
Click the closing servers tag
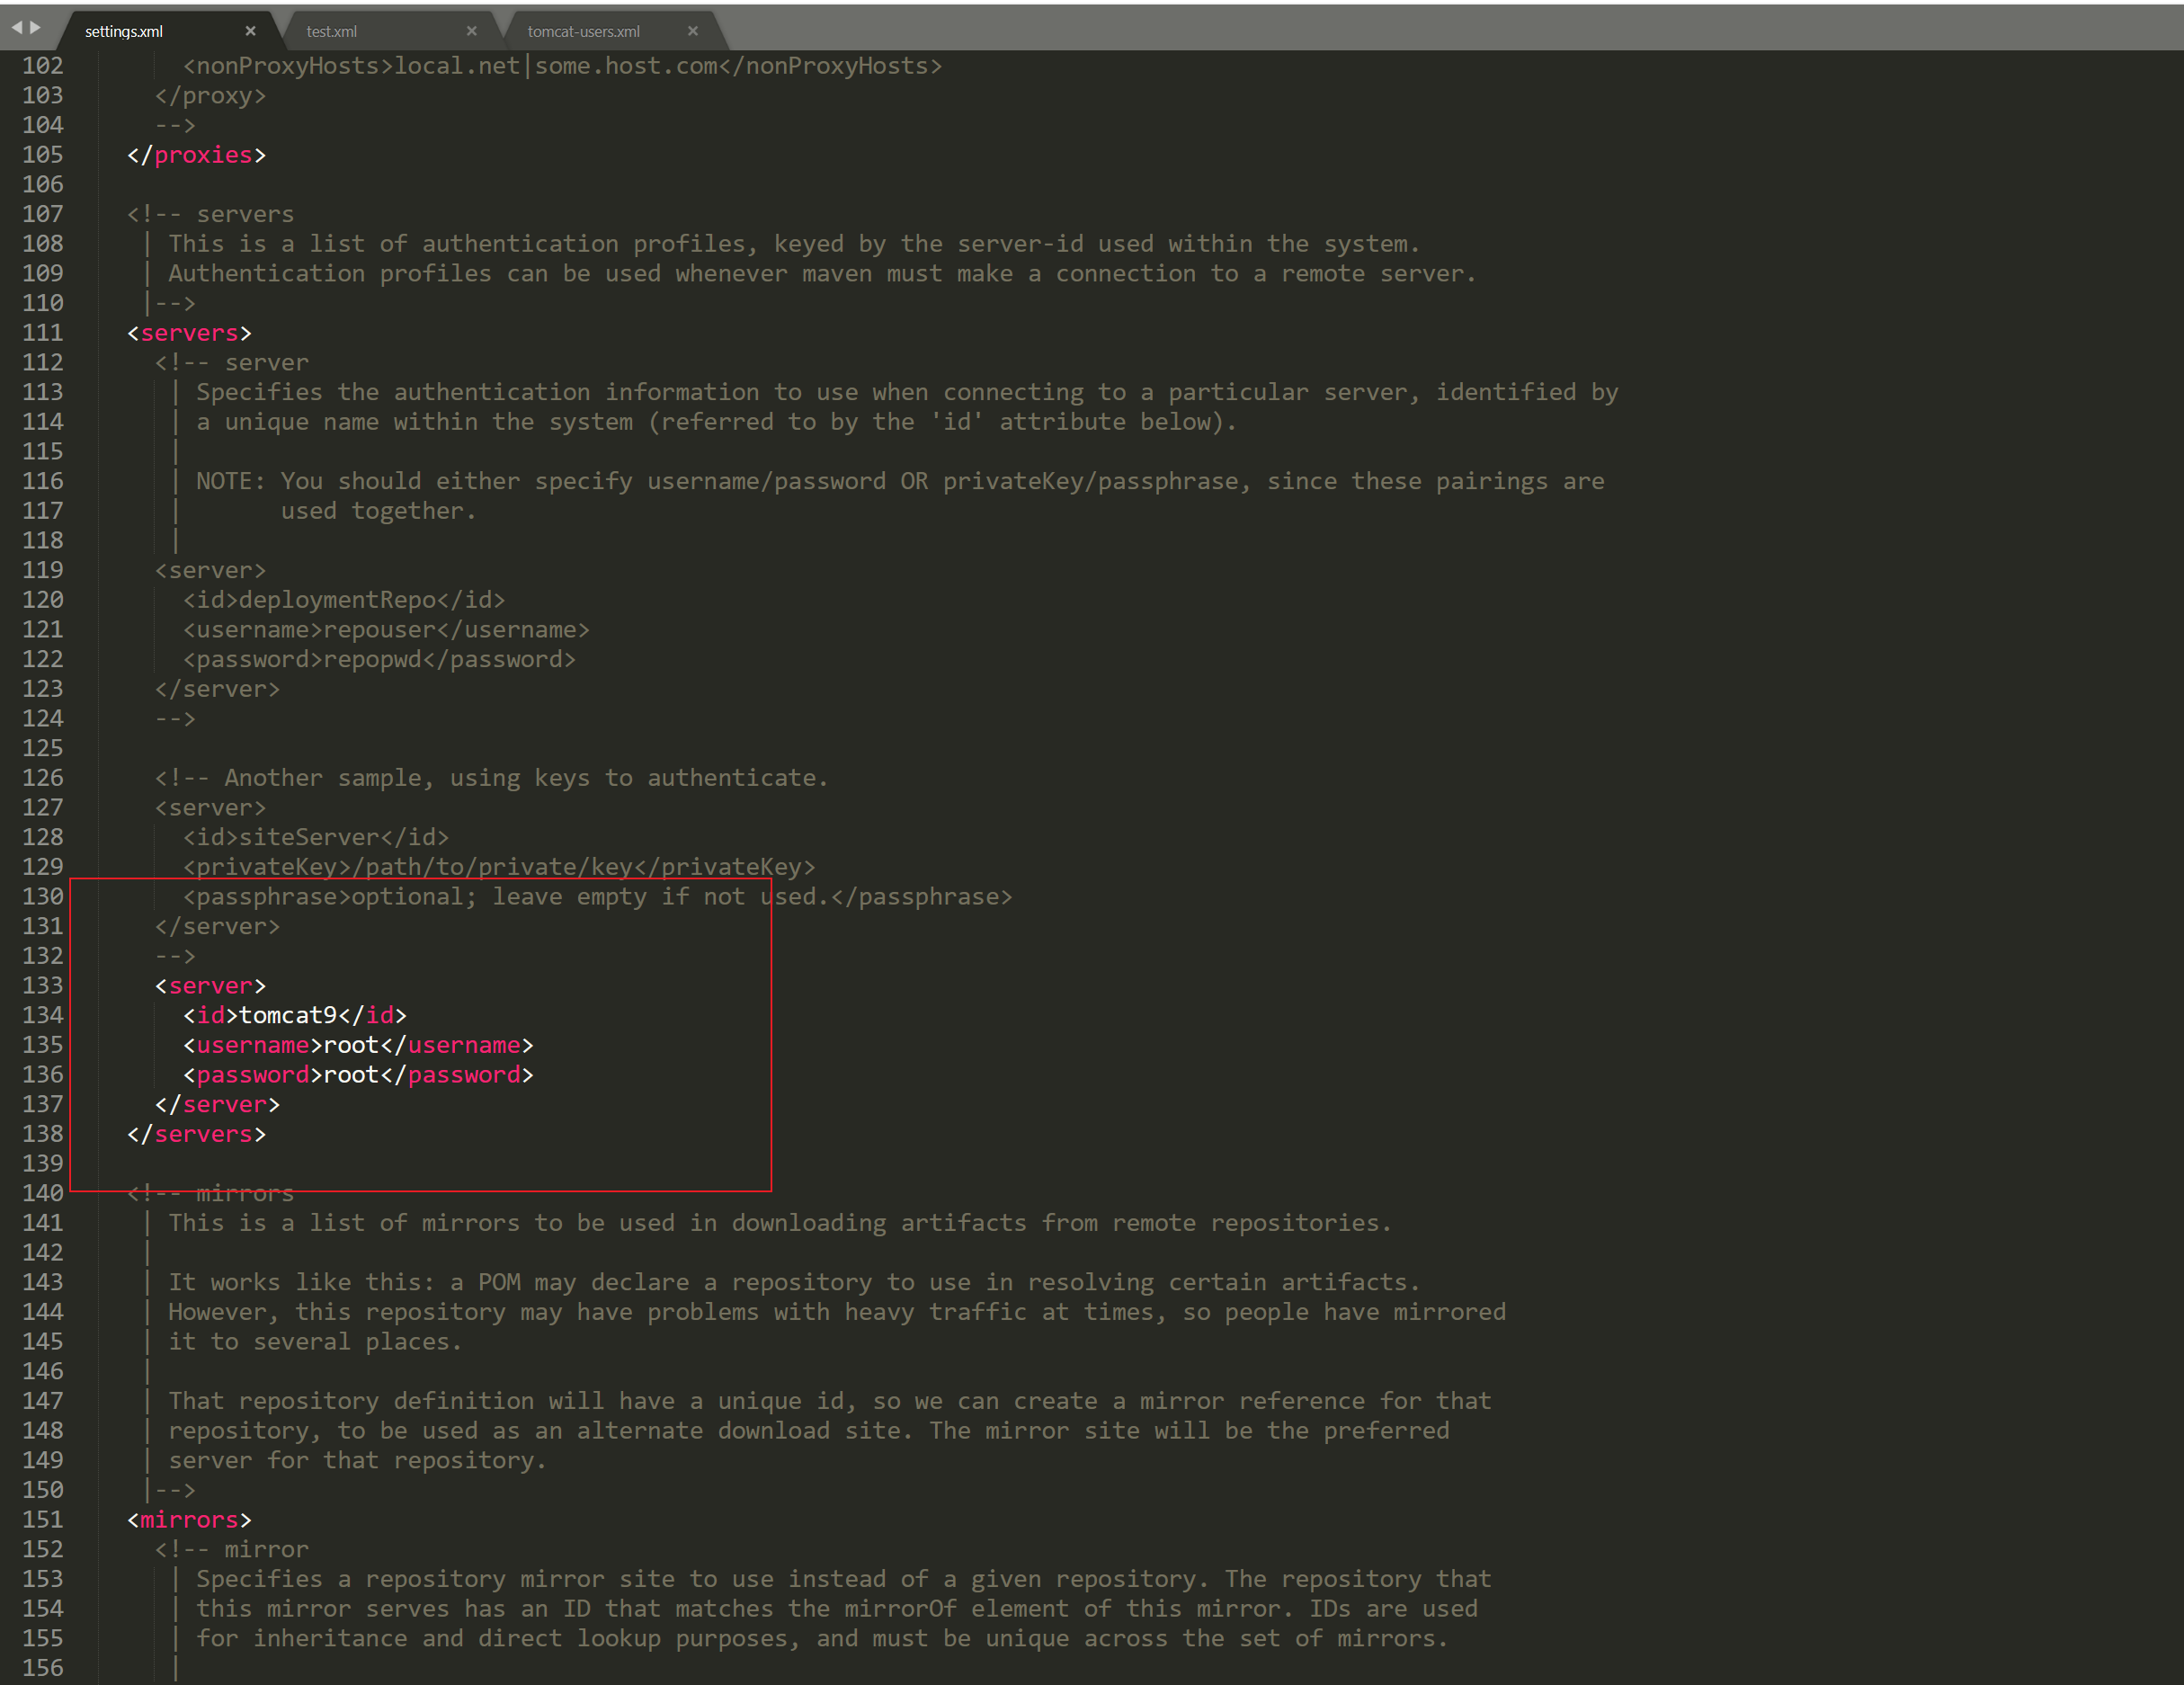click(x=196, y=1133)
